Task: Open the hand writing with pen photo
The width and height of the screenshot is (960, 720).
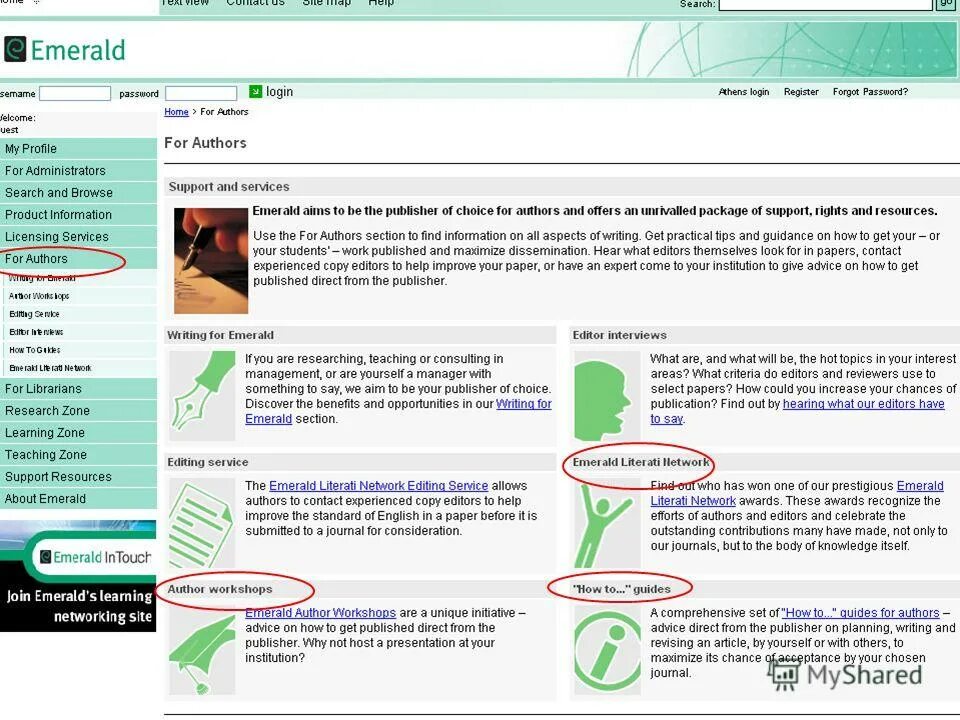Action: (x=211, y=261)
